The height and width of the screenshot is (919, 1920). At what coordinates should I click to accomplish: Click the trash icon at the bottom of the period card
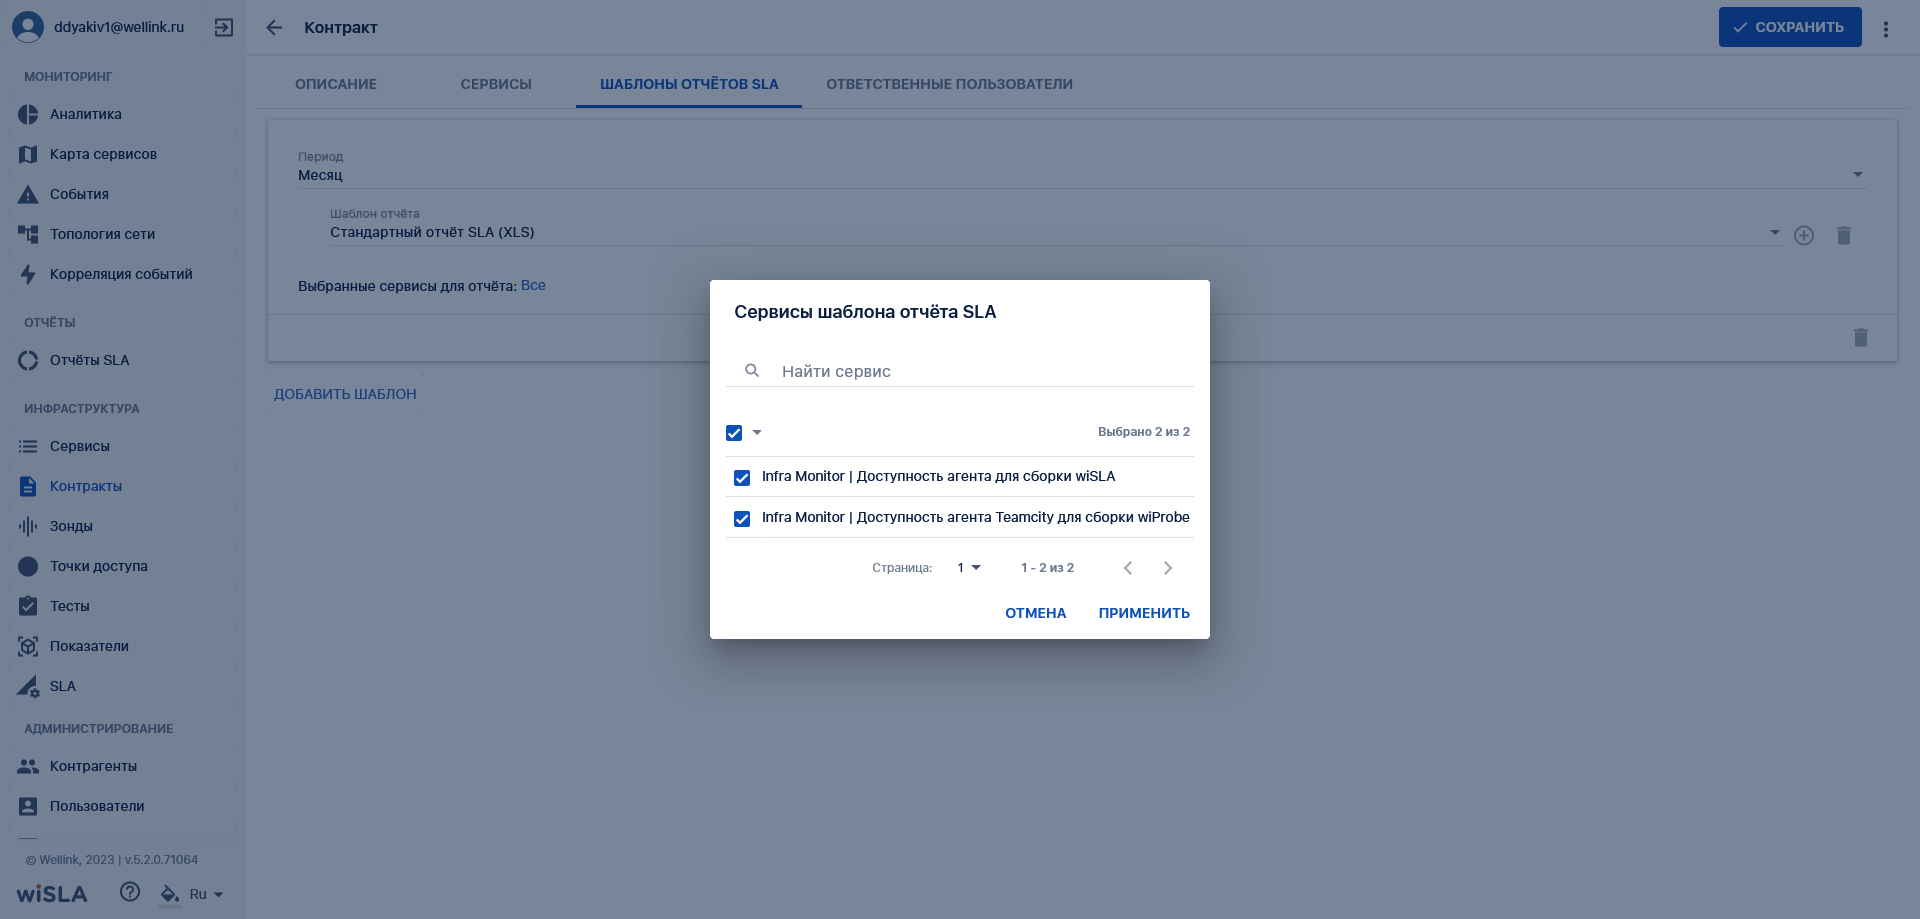1861,337
